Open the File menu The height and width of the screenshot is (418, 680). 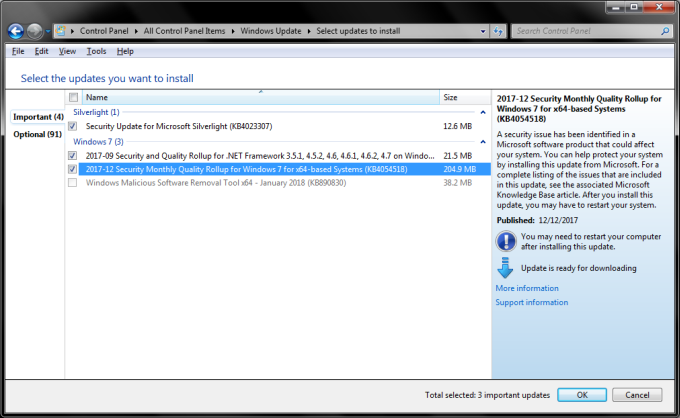pos(18,51)
